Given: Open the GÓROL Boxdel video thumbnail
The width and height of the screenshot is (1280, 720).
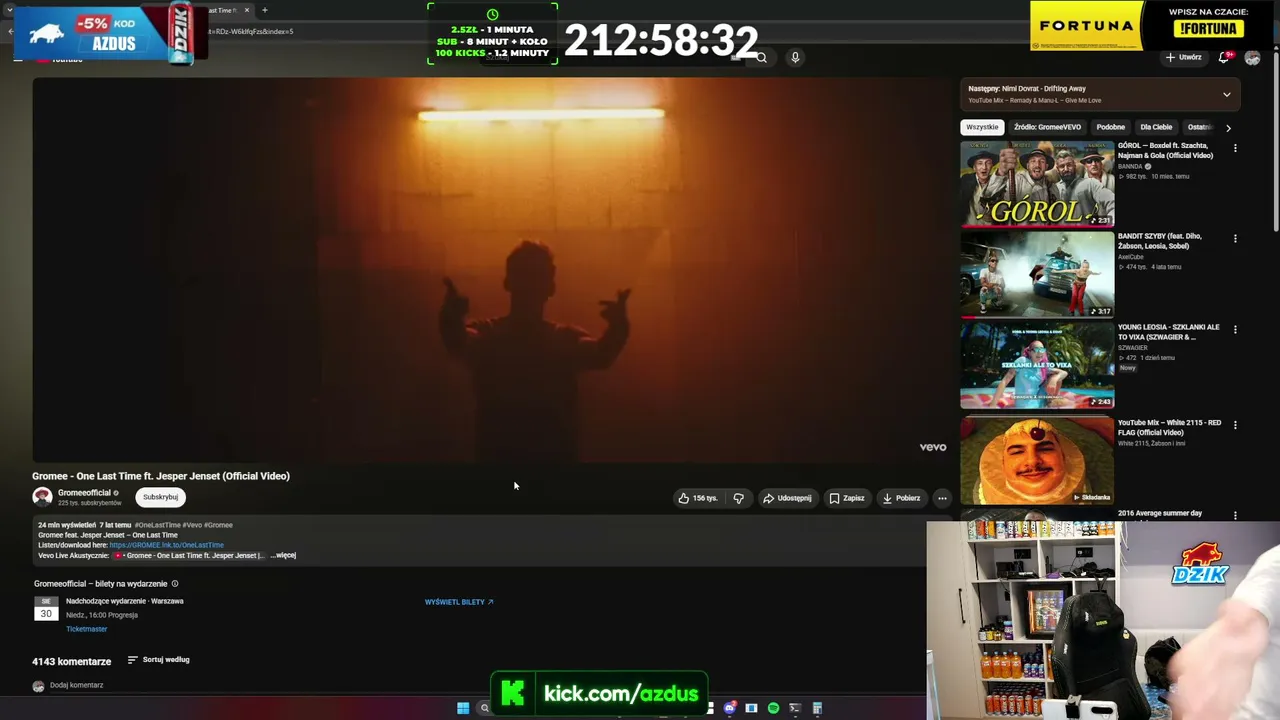Looking at the screenshot, I should point(1037,184).
